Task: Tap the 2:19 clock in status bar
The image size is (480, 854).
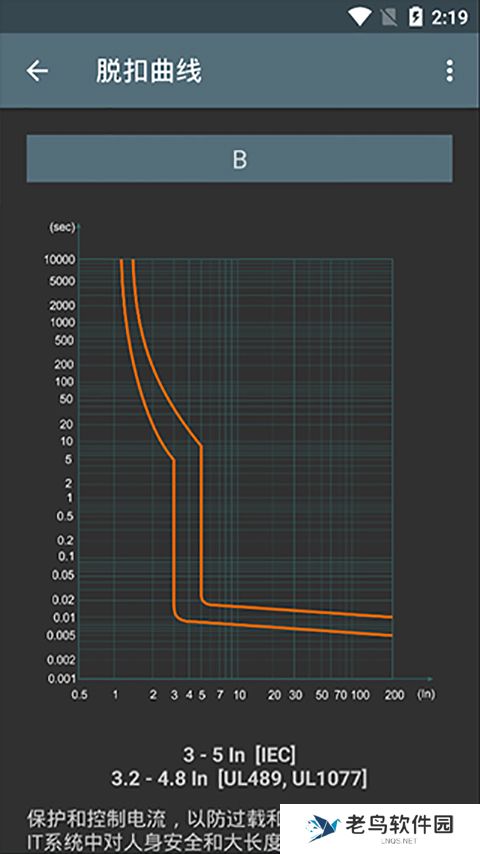Action: tap(449, 17)
